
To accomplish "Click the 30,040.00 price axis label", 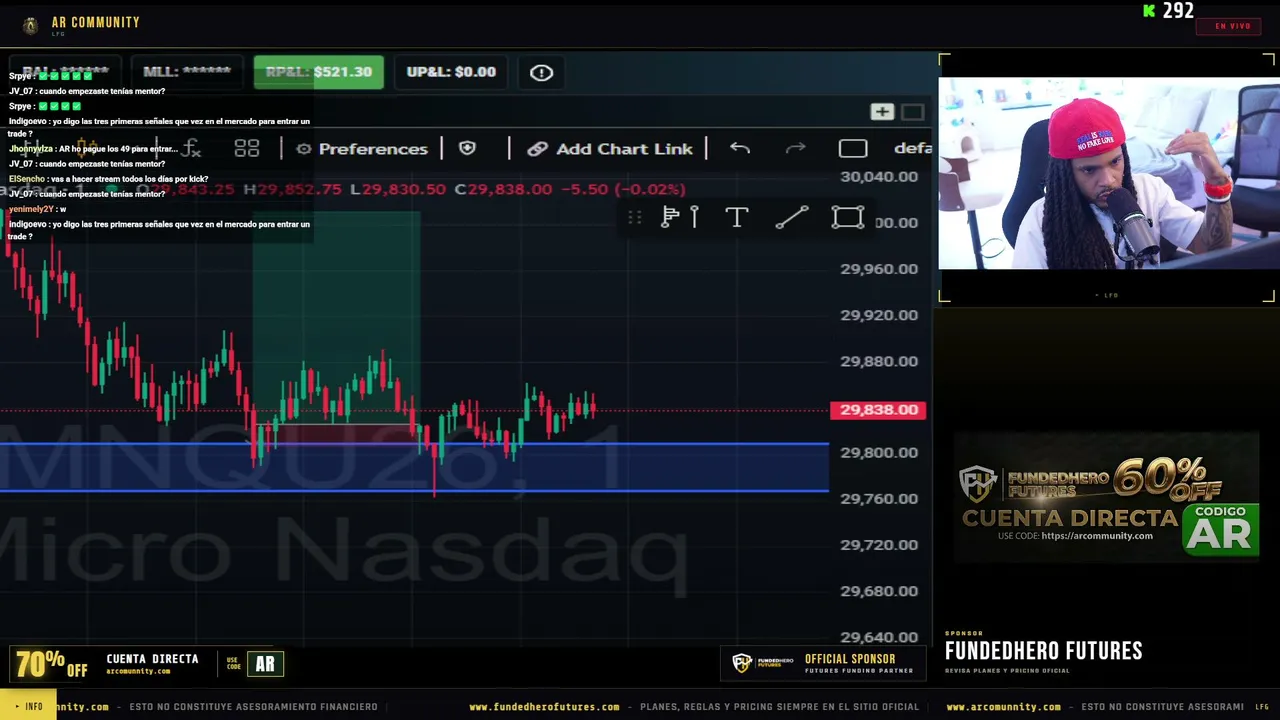I will point(879,177).
